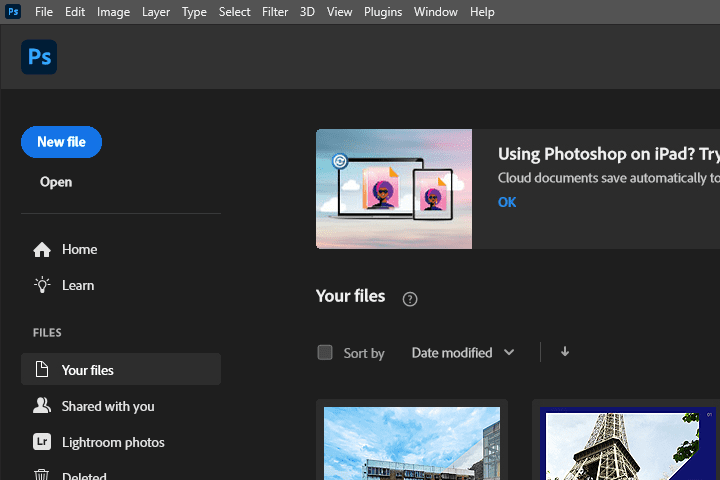720x480 pixels.
Task: Open the Your files help question-mark icon
Action: coord(410,299)
